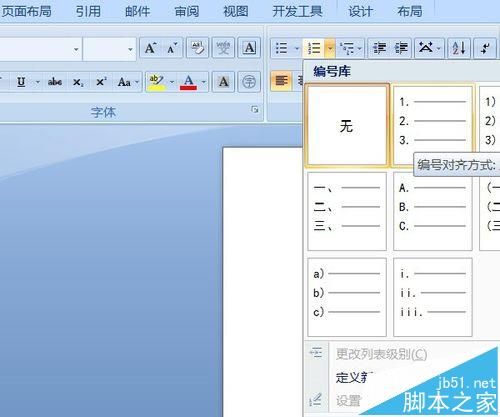
Task: Open the Change Case dropdown arrow
Action: coord(137,82)
